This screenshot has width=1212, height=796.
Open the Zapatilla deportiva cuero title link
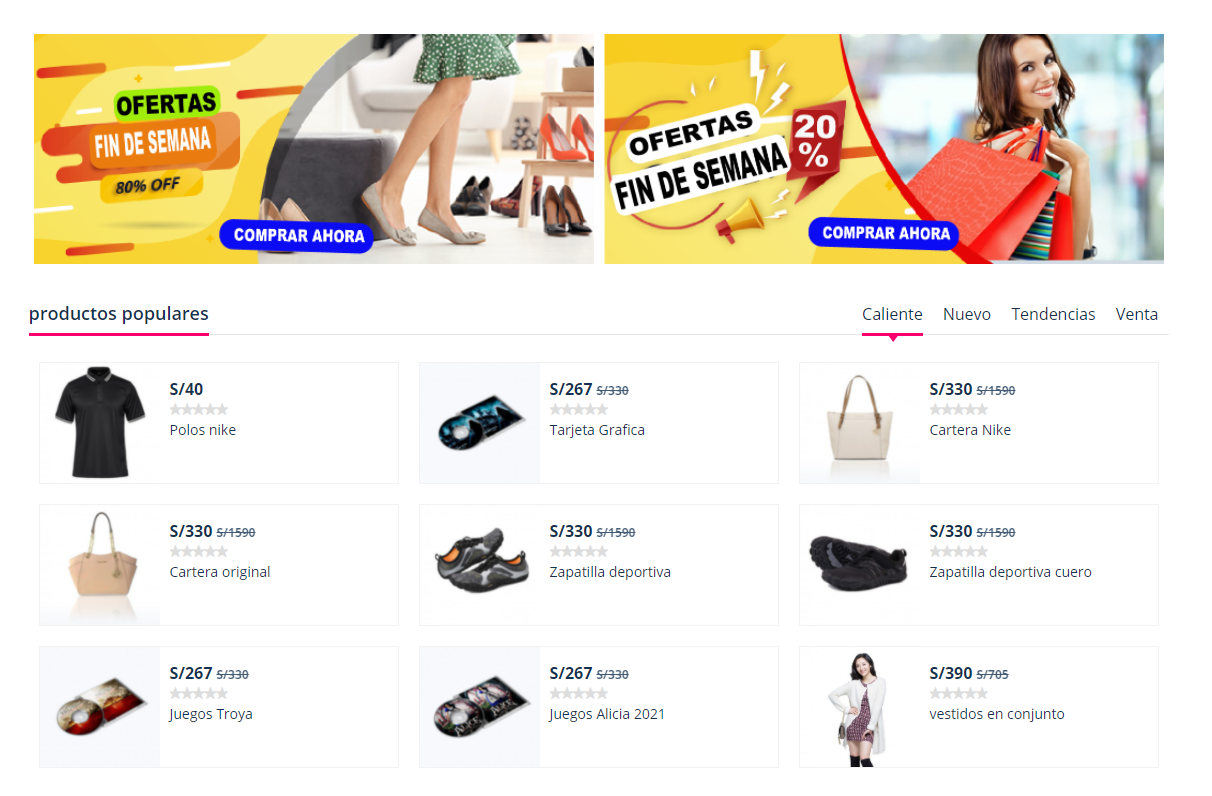pos(1011,572)
